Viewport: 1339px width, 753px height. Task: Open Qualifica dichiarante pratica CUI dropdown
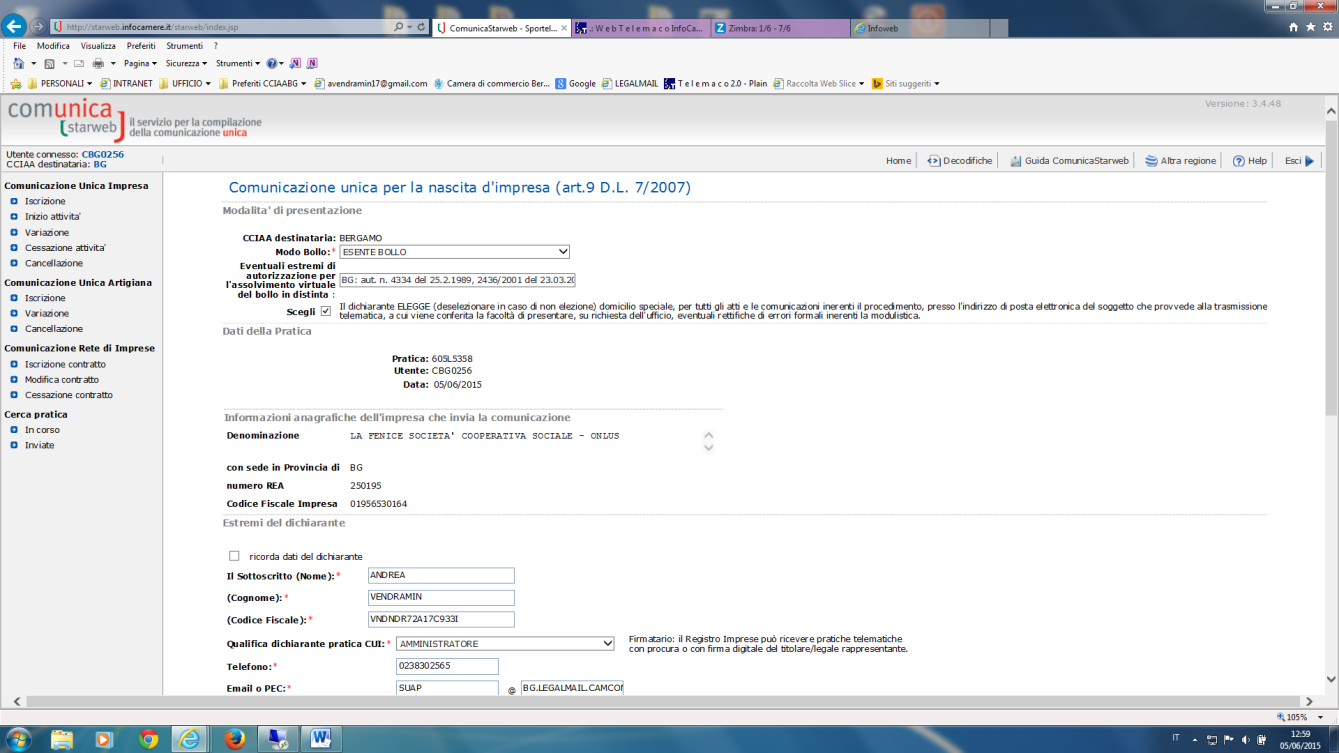click(505, 644)
